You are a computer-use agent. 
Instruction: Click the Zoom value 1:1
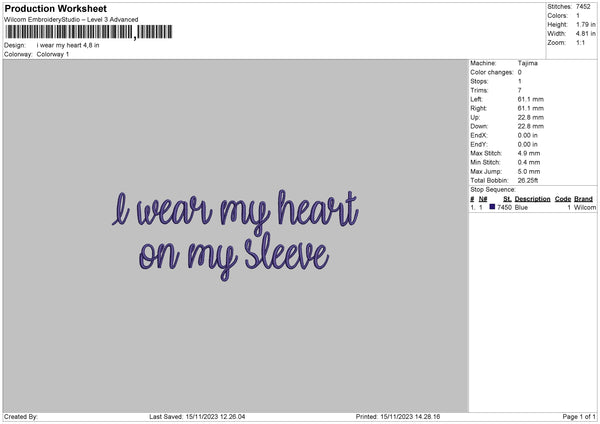[580, 42]
